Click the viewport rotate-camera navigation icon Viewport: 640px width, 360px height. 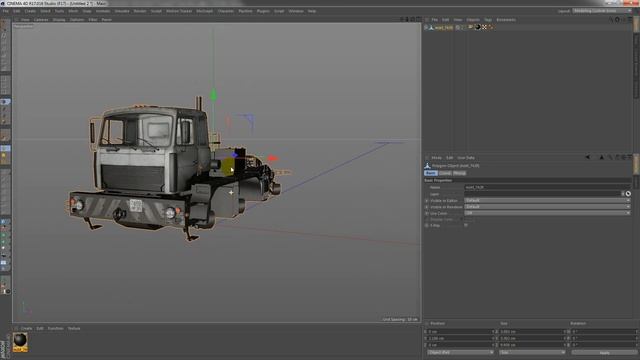(x=412, y=19)
